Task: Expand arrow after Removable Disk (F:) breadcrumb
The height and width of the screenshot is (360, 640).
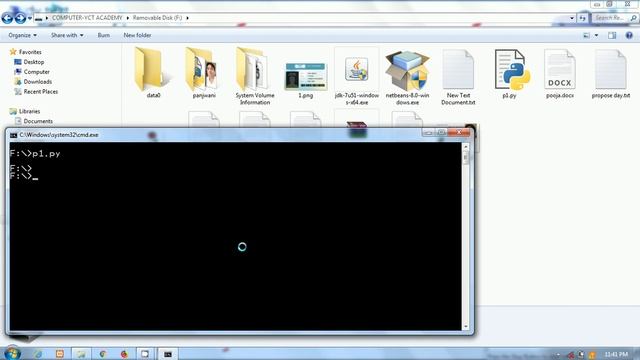Action: click(188, 18)
